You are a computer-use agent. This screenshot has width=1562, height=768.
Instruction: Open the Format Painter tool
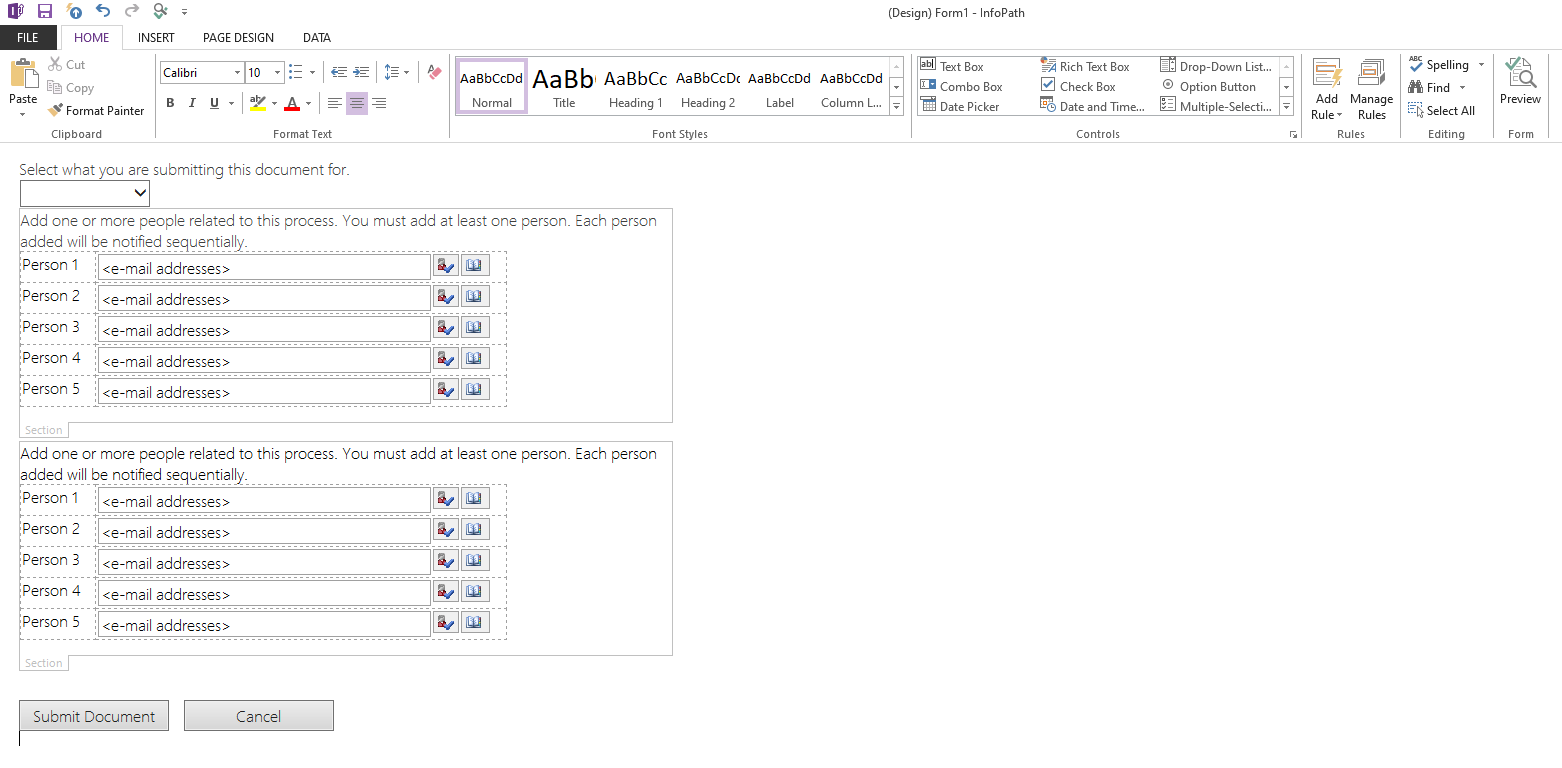coord(96,110)
